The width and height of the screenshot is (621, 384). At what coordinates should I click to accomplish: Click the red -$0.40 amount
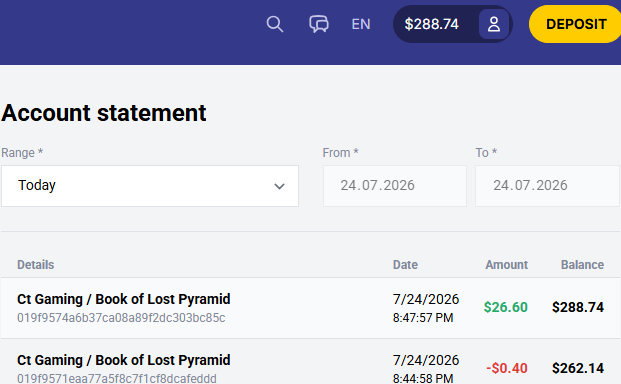click(x=507, y=368)
